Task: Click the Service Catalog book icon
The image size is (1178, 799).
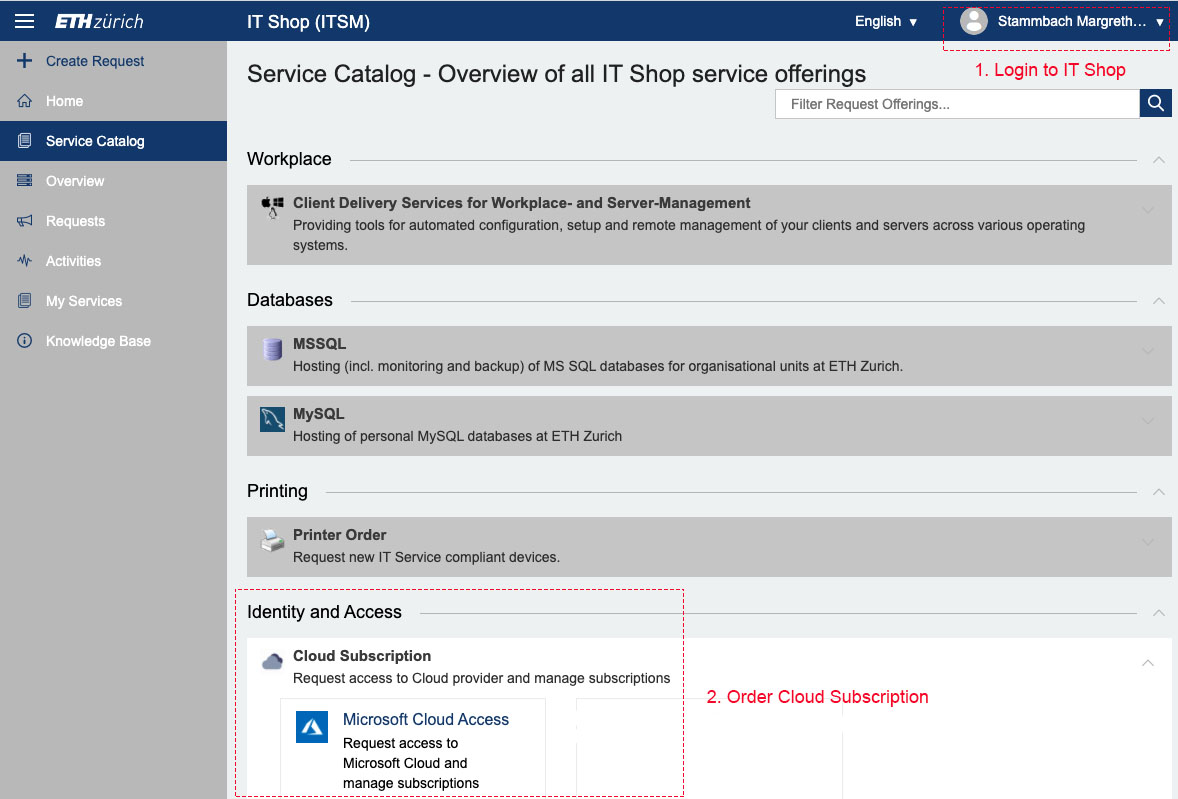Action: (x=24, y=140)
